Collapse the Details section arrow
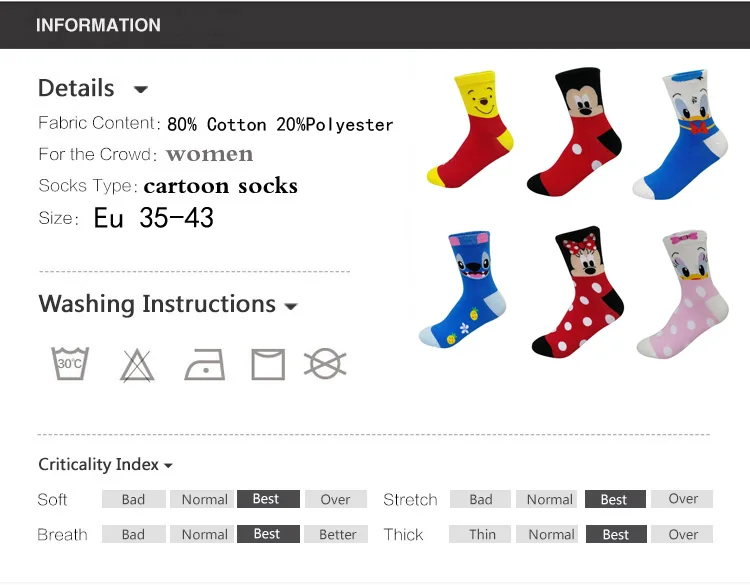The width and height of the screenshot is (750, 585). (x=141, y=89)
